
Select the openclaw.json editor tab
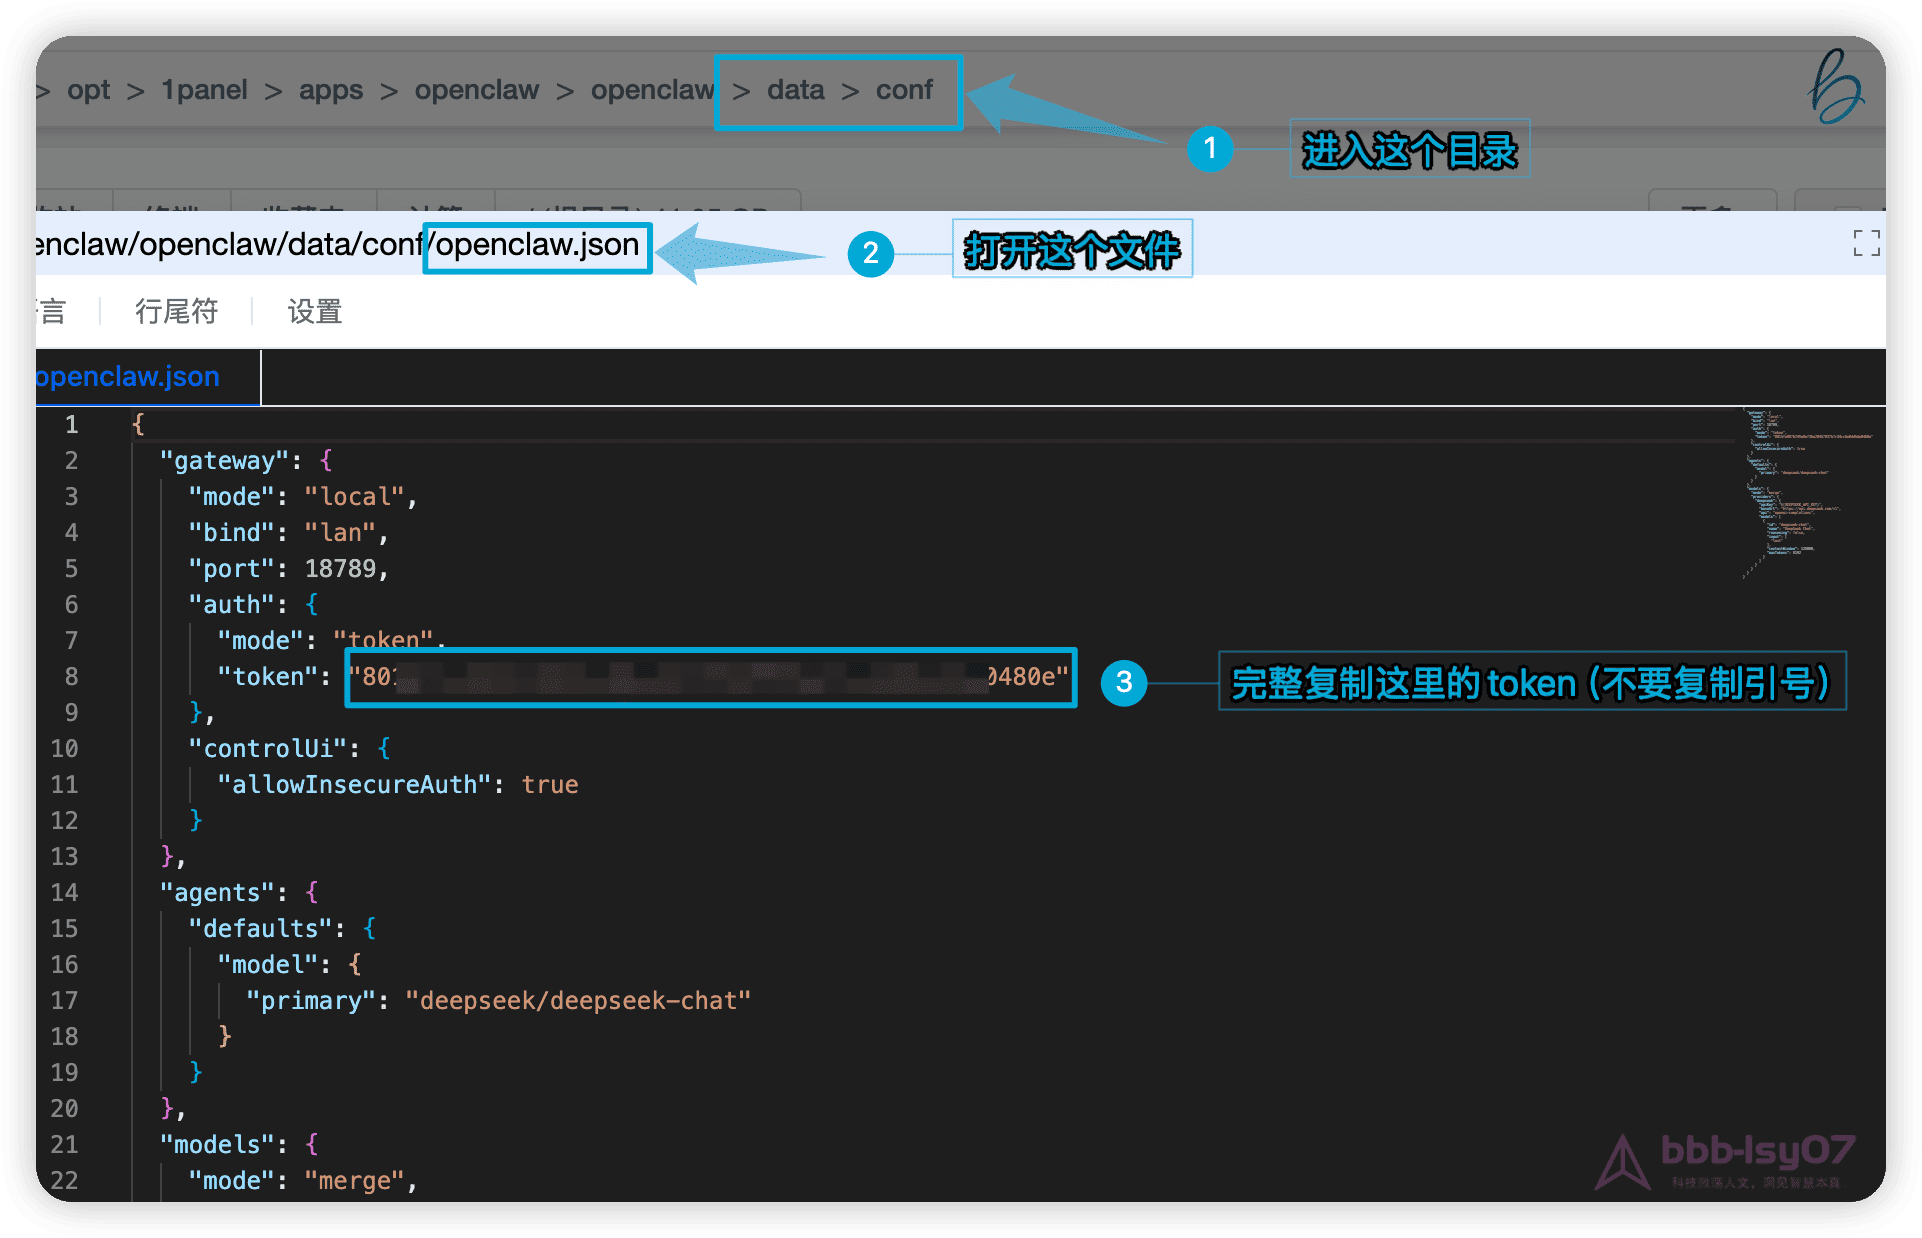[126, 377]
